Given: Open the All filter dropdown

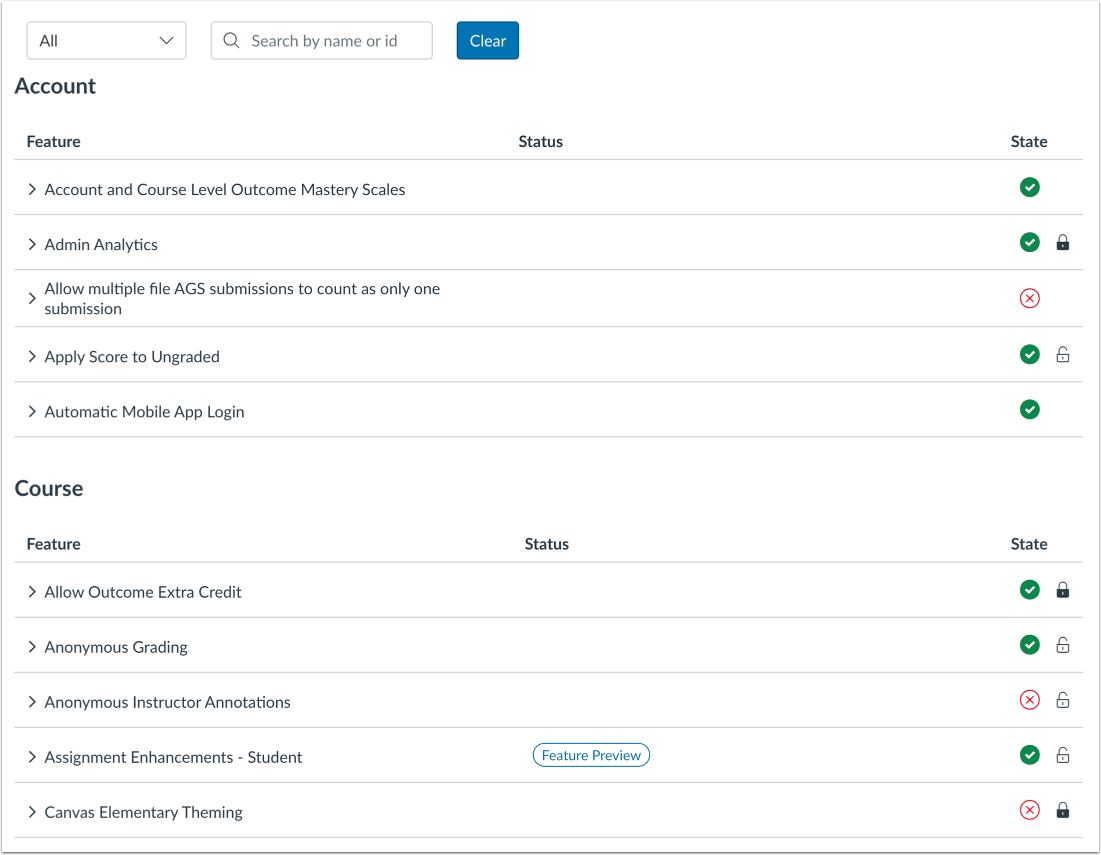Looking at the screenshot, I should tap(106, 40).
